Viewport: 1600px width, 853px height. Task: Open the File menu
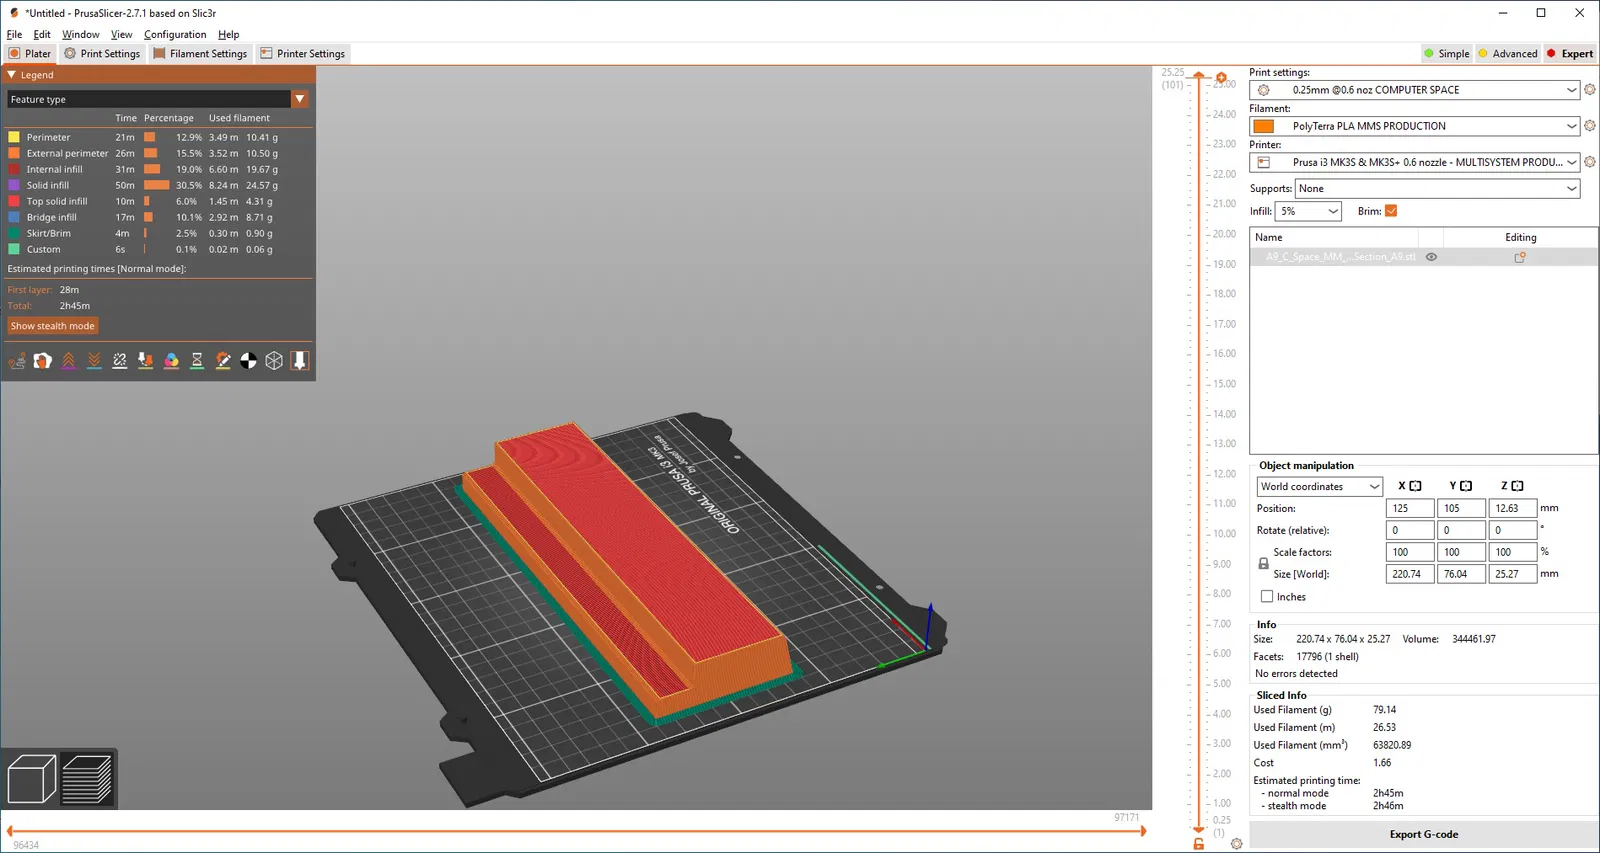click(x=14, y=34)
